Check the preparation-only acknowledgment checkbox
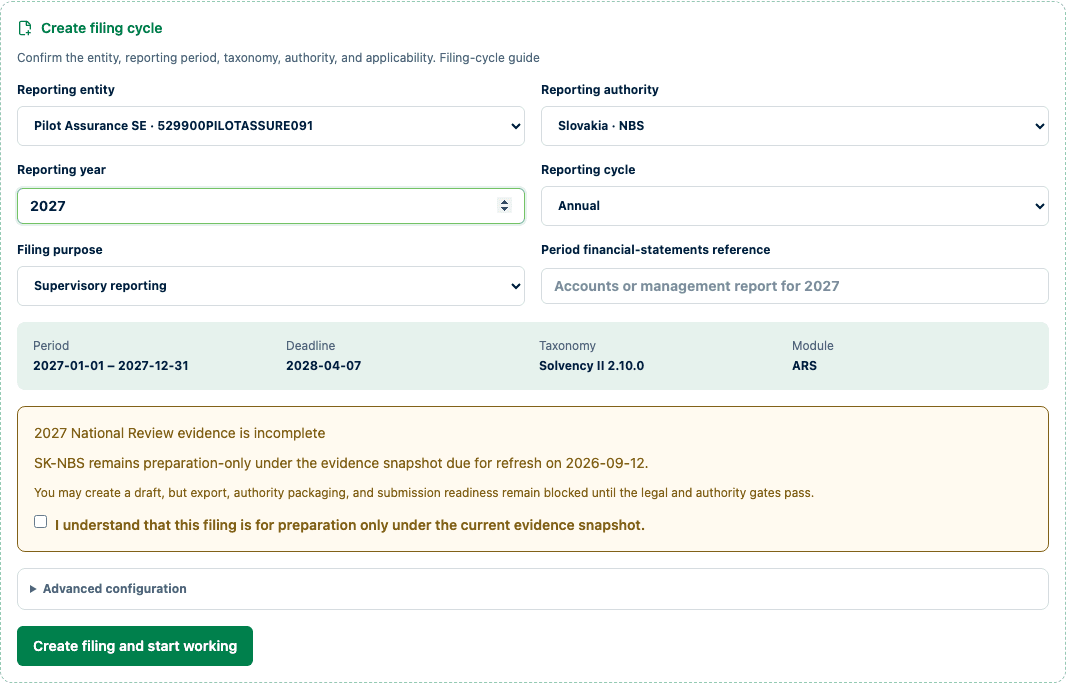 coord(41,522)
